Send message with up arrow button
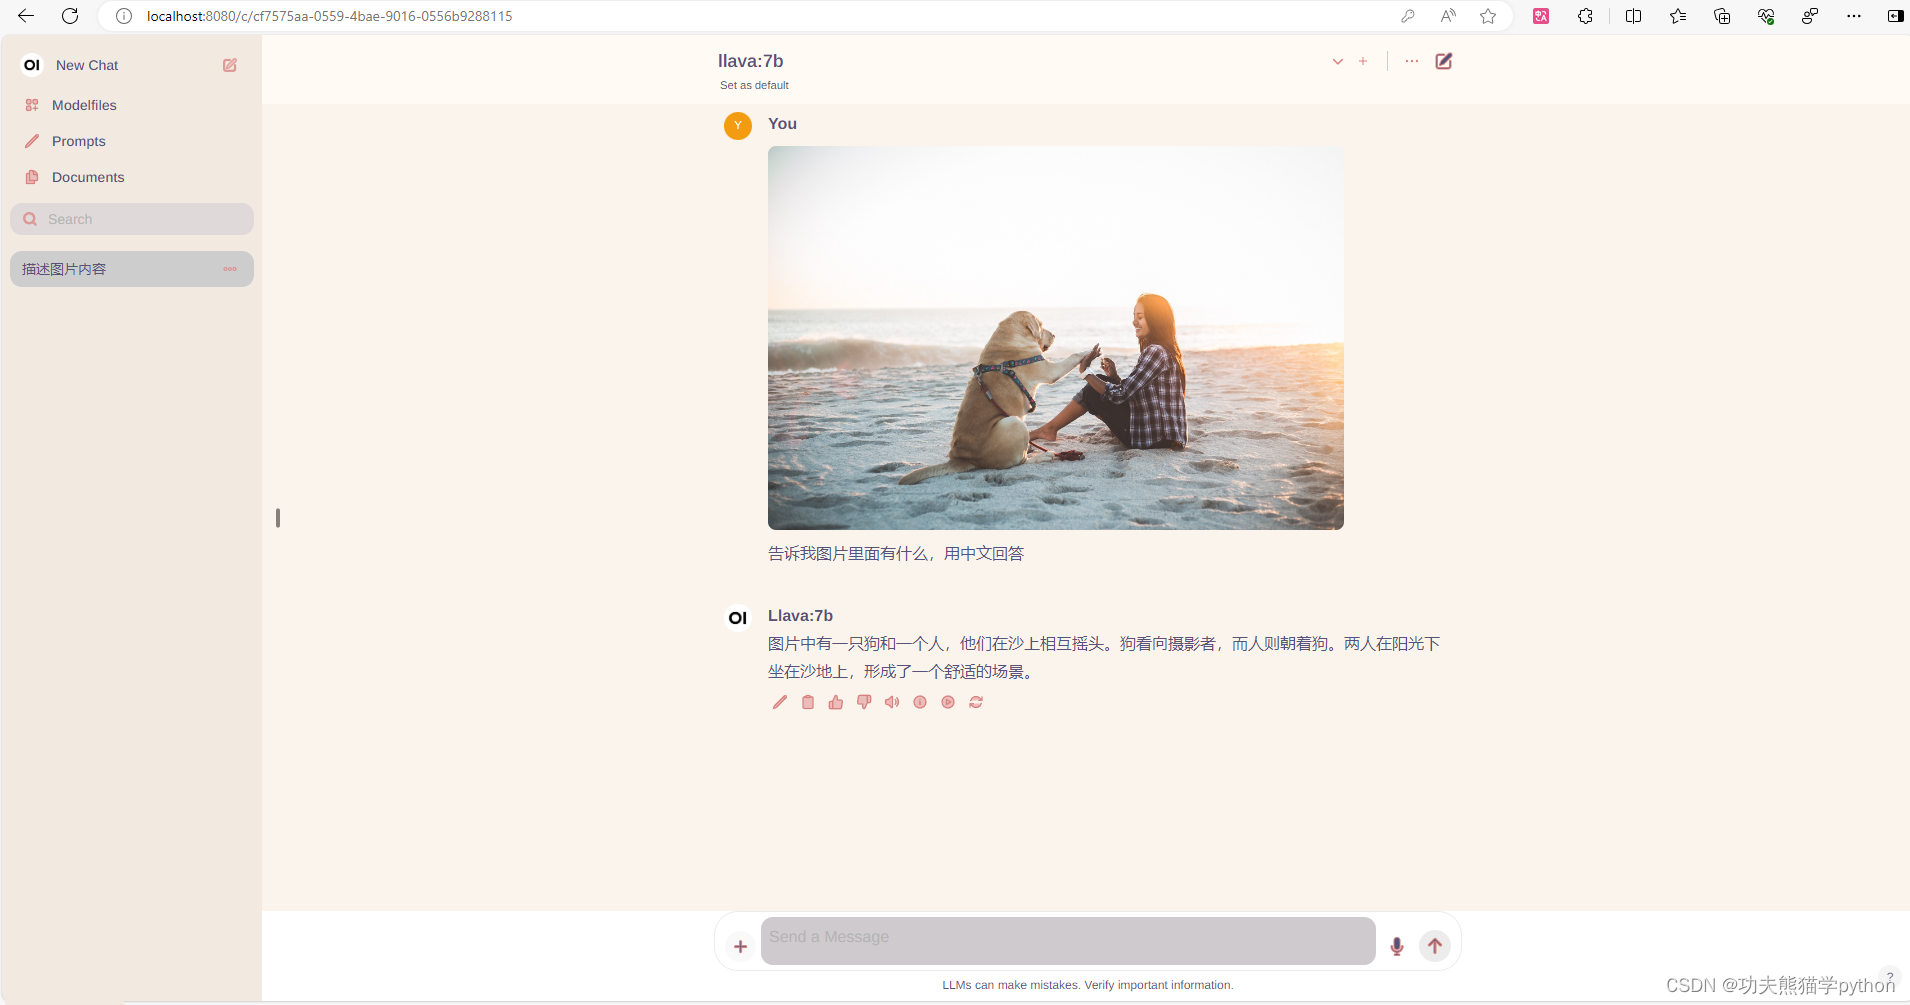Screen dimensions: 1910x1005 coord(1435,946)
